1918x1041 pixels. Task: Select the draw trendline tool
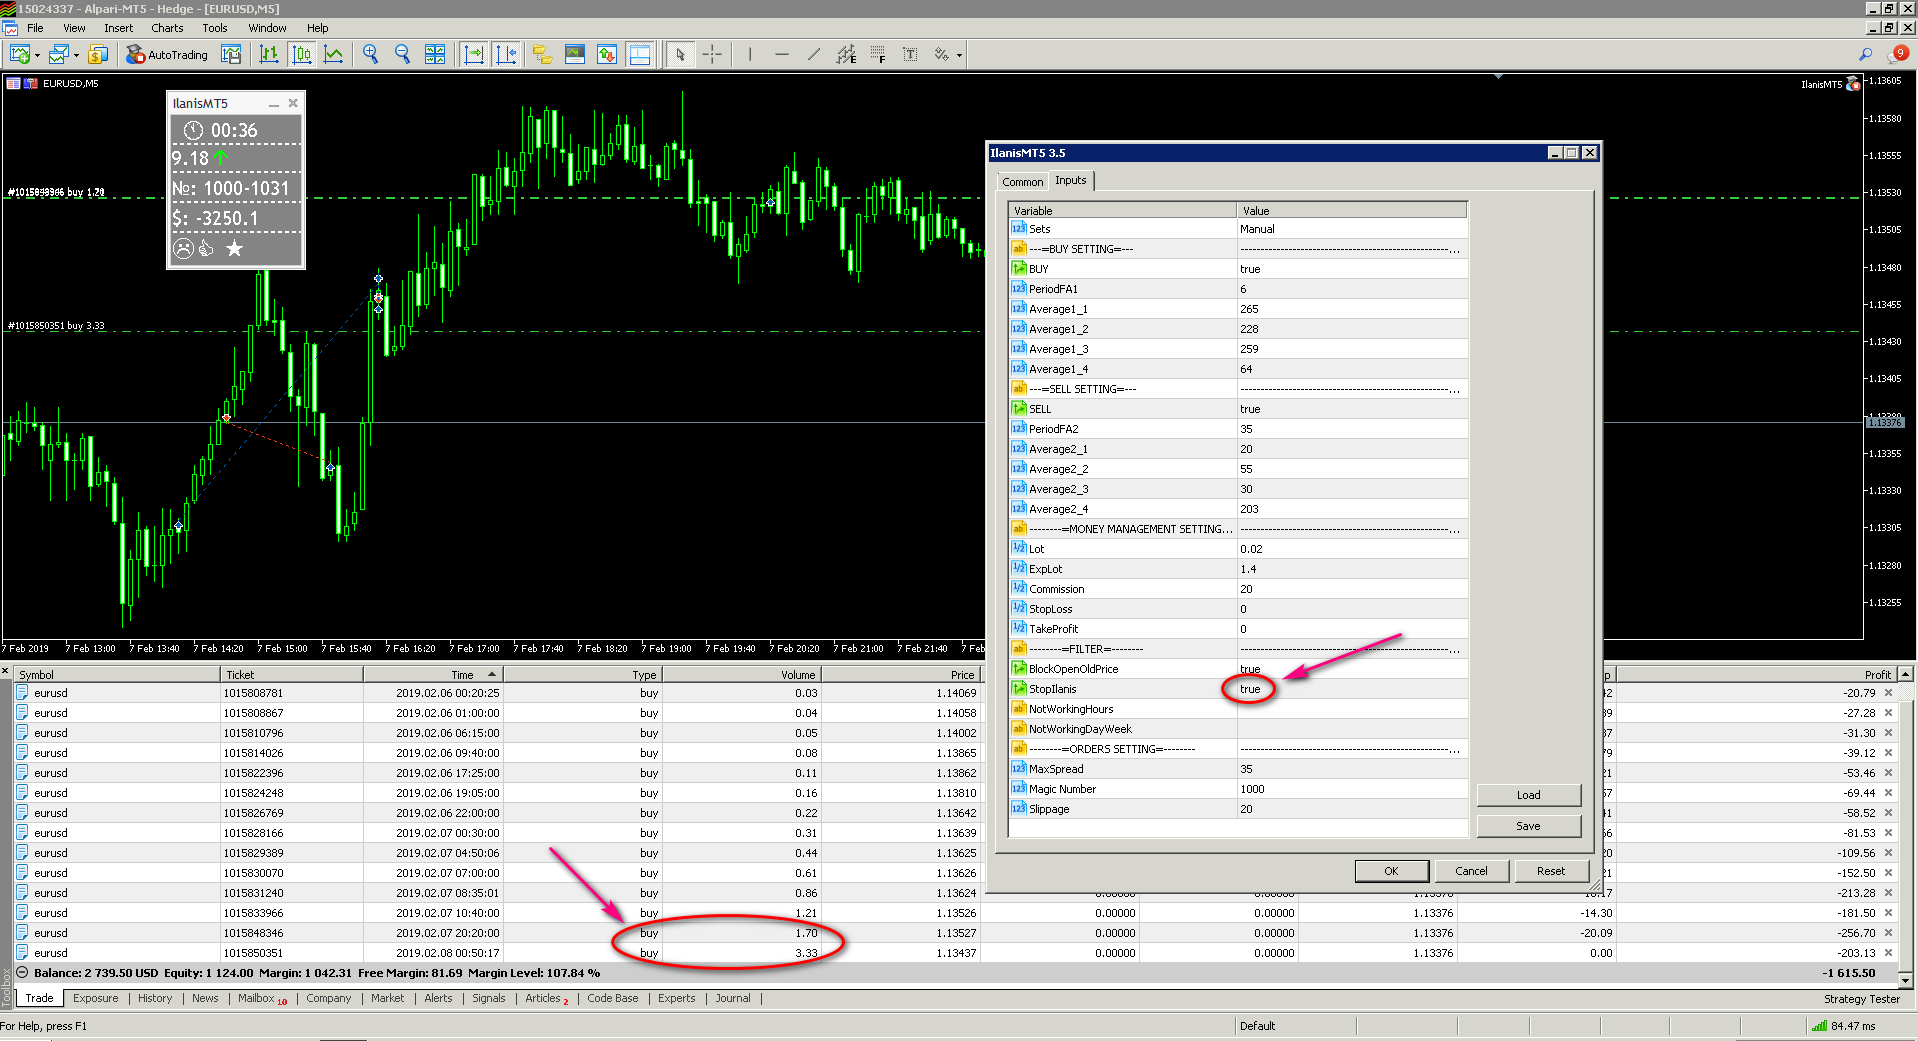(814, 55)
